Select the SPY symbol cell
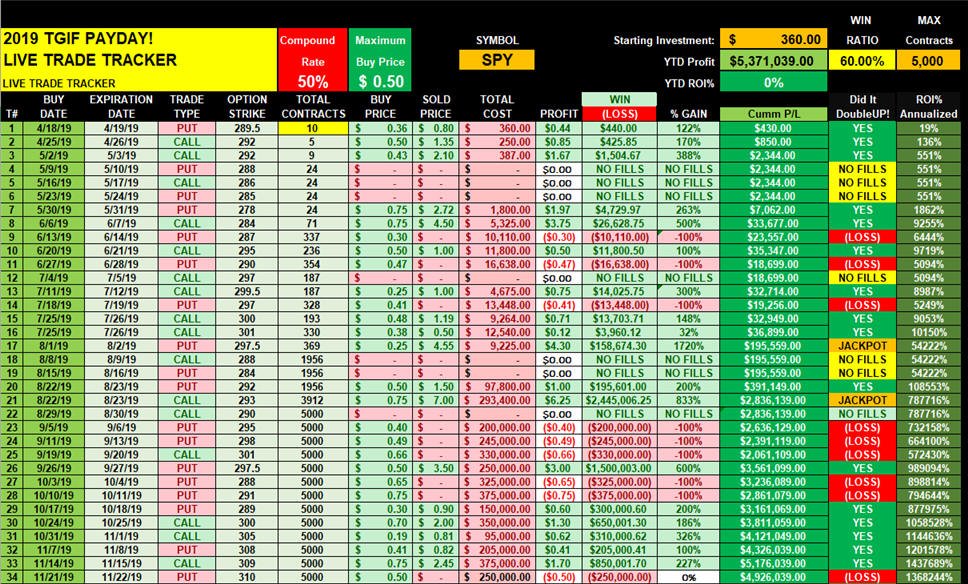 click(496, 60)
